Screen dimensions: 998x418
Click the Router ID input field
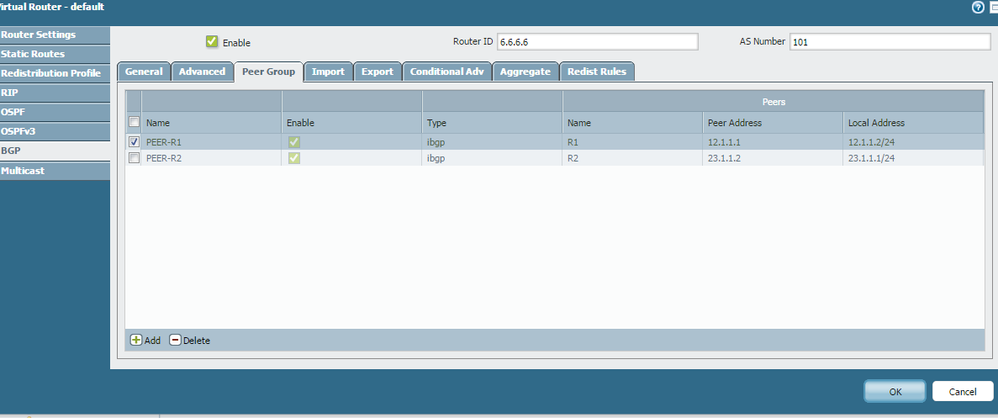point(597,42)
